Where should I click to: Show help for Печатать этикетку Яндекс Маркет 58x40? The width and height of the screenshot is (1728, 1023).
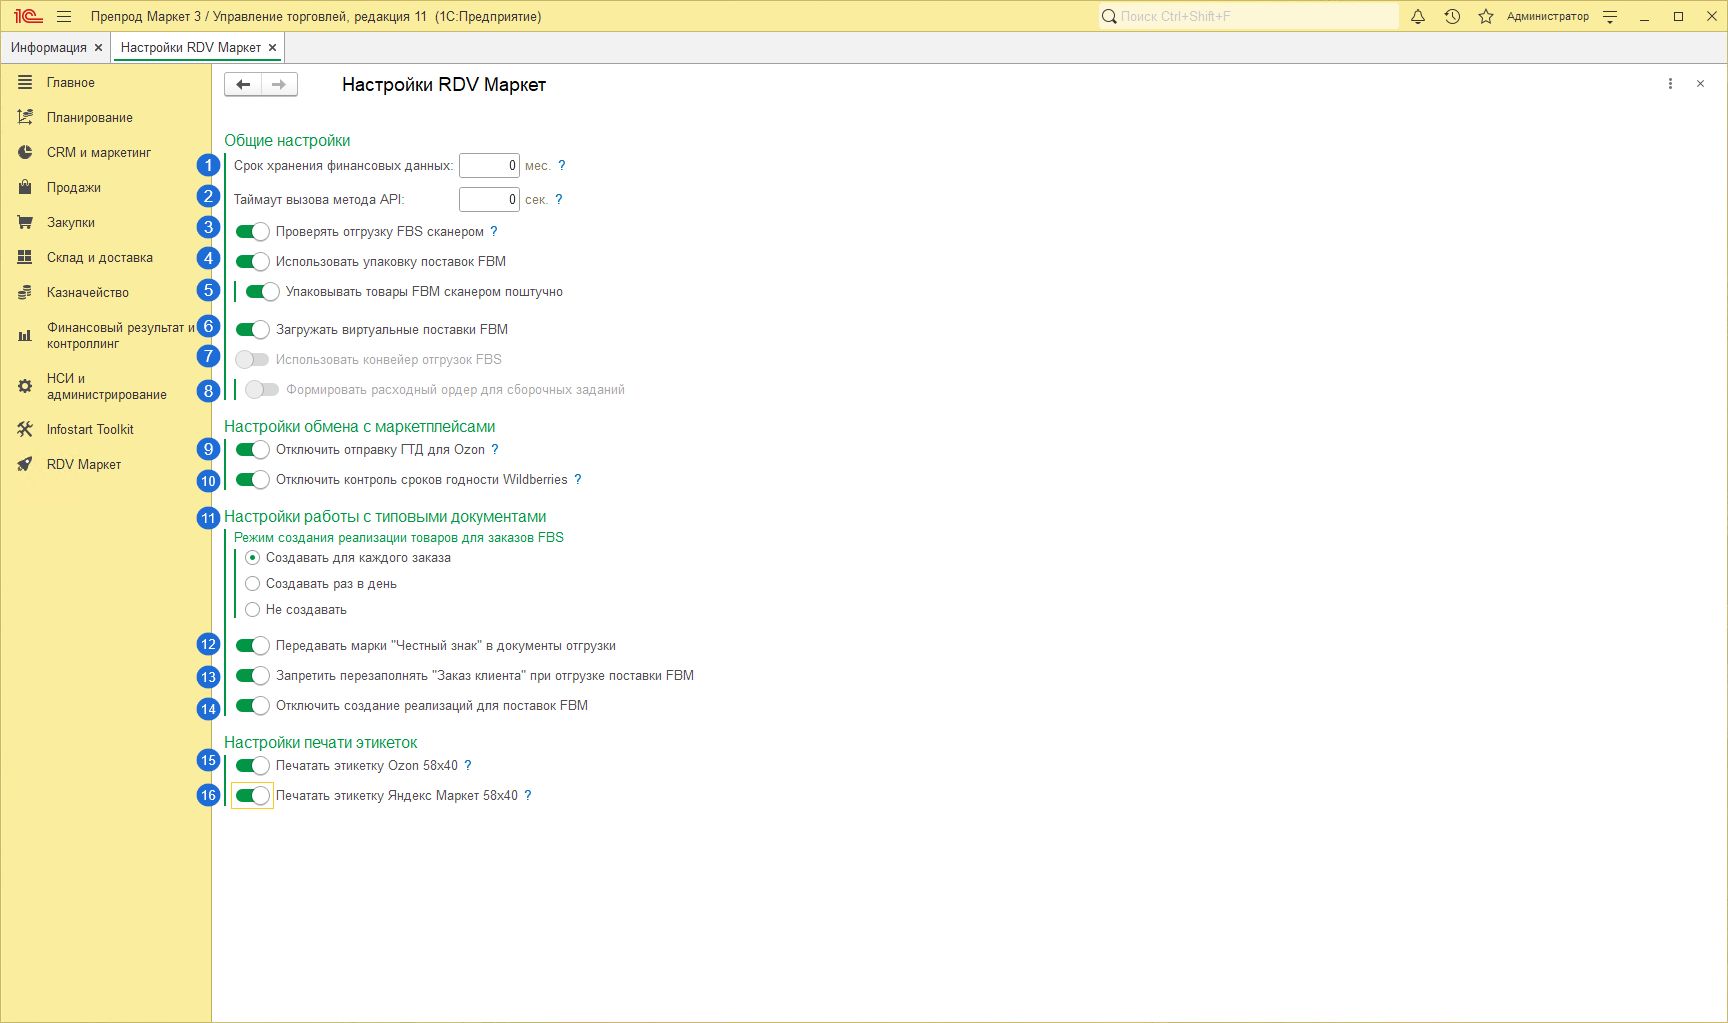528,796
